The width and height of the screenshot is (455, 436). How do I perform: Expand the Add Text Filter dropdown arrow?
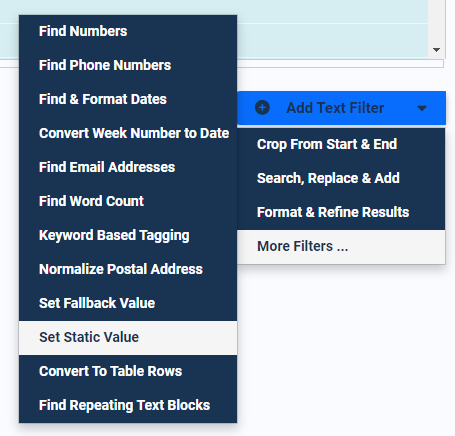coord(422,108)
